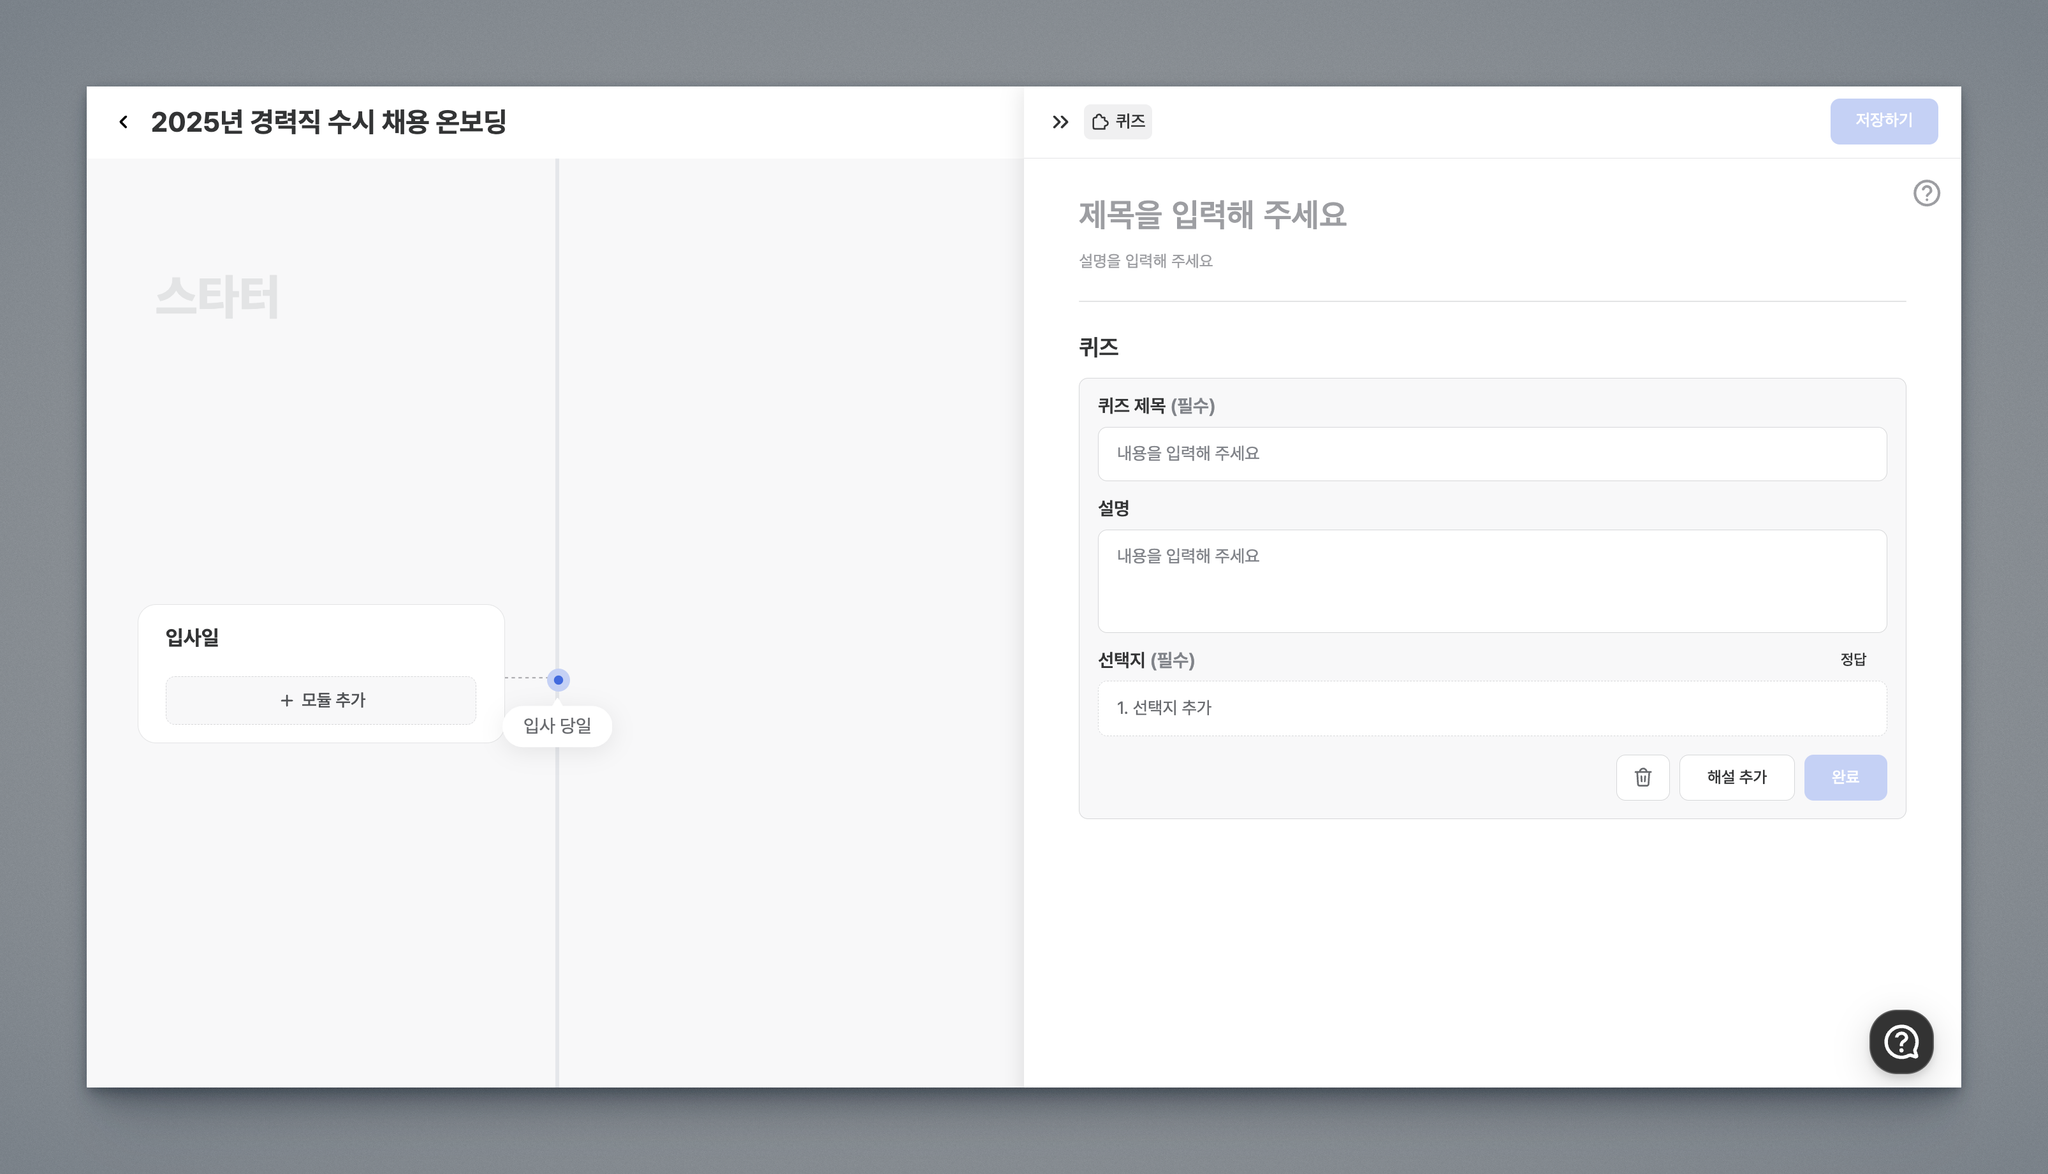Click the 스타터 section heading
Image resolution: width=2048 pixels, height=1174 pixels.
pos(217,297)
